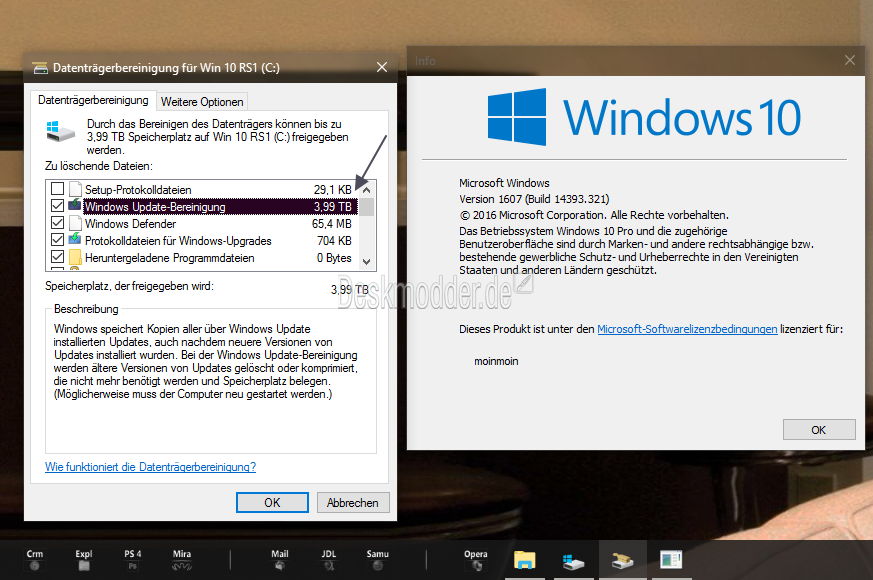Image resolution: width=873 pixels, height=580 pixels.
Task: Click OK in the Disk Cleanup dialog
Action: [272, 503]
